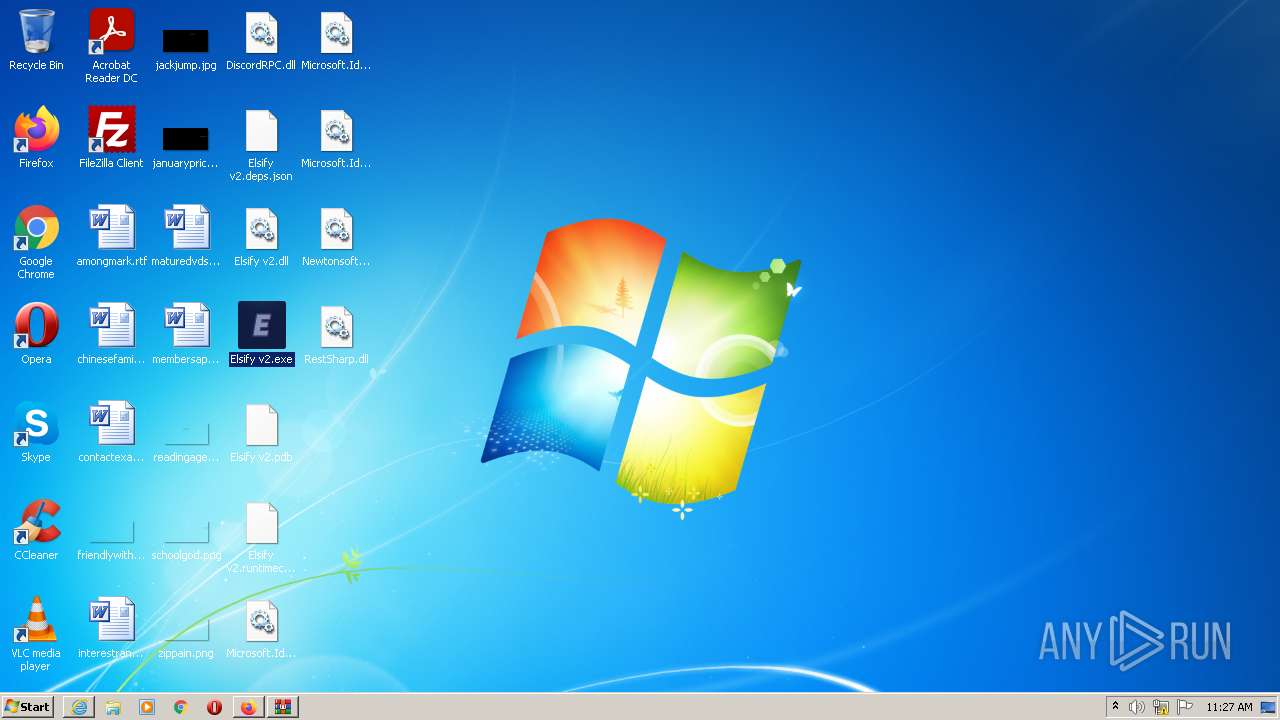Select chinesefami... Word document

pyautogui.click(x=111, y=334)
